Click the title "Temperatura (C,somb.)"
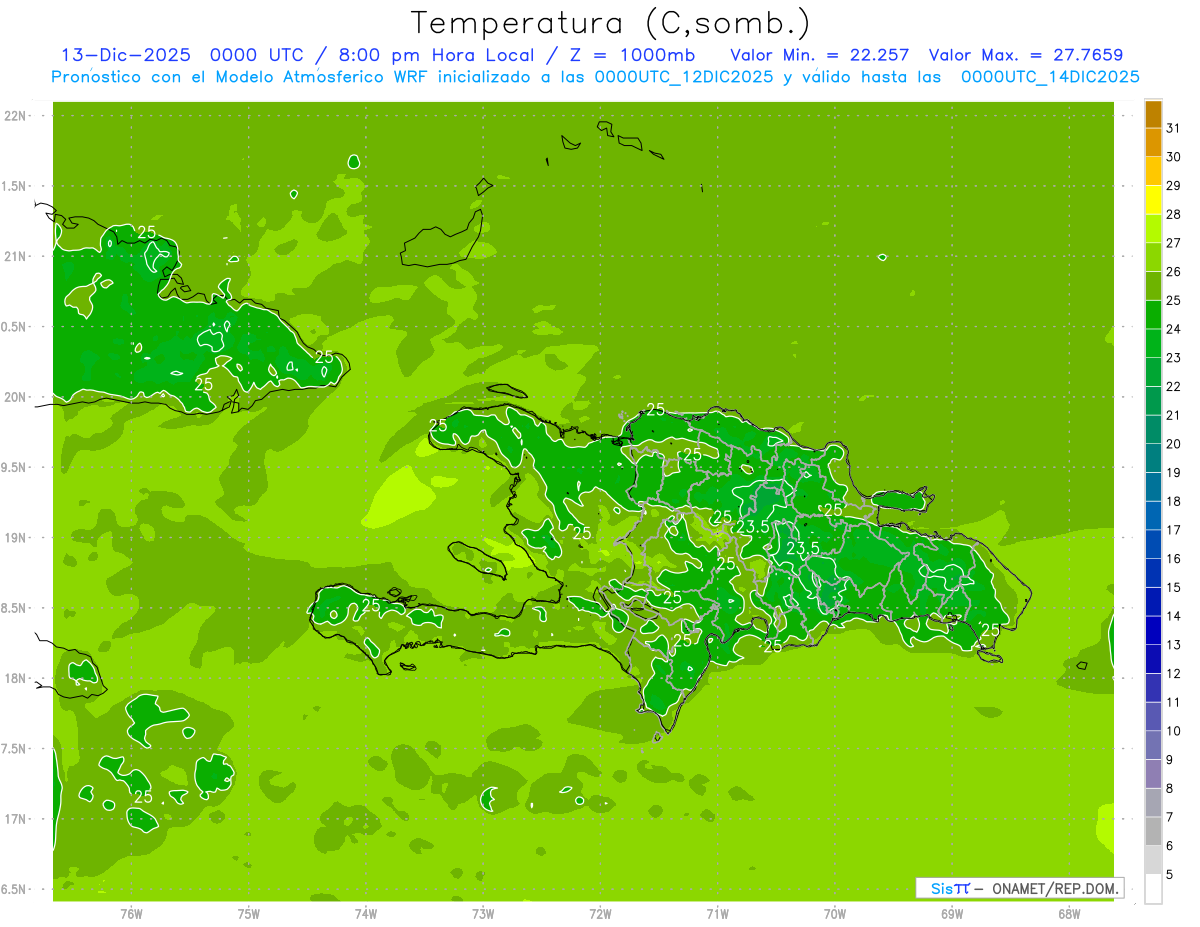The height and width of the screenshot is (927, 1200). (611, 23)
